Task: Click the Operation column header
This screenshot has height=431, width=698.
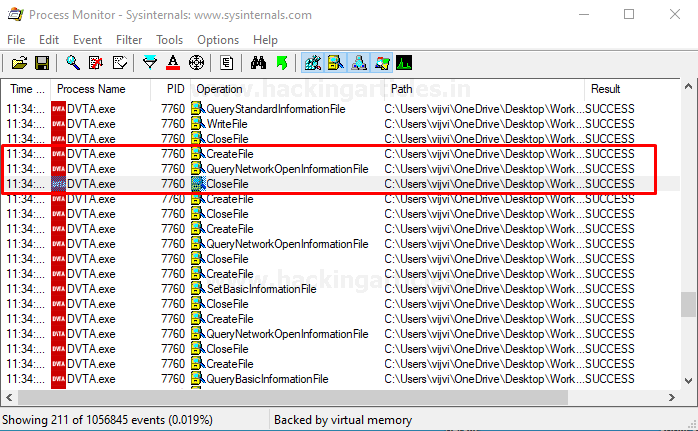Action: pyautogui.click(x=288, y=89)
